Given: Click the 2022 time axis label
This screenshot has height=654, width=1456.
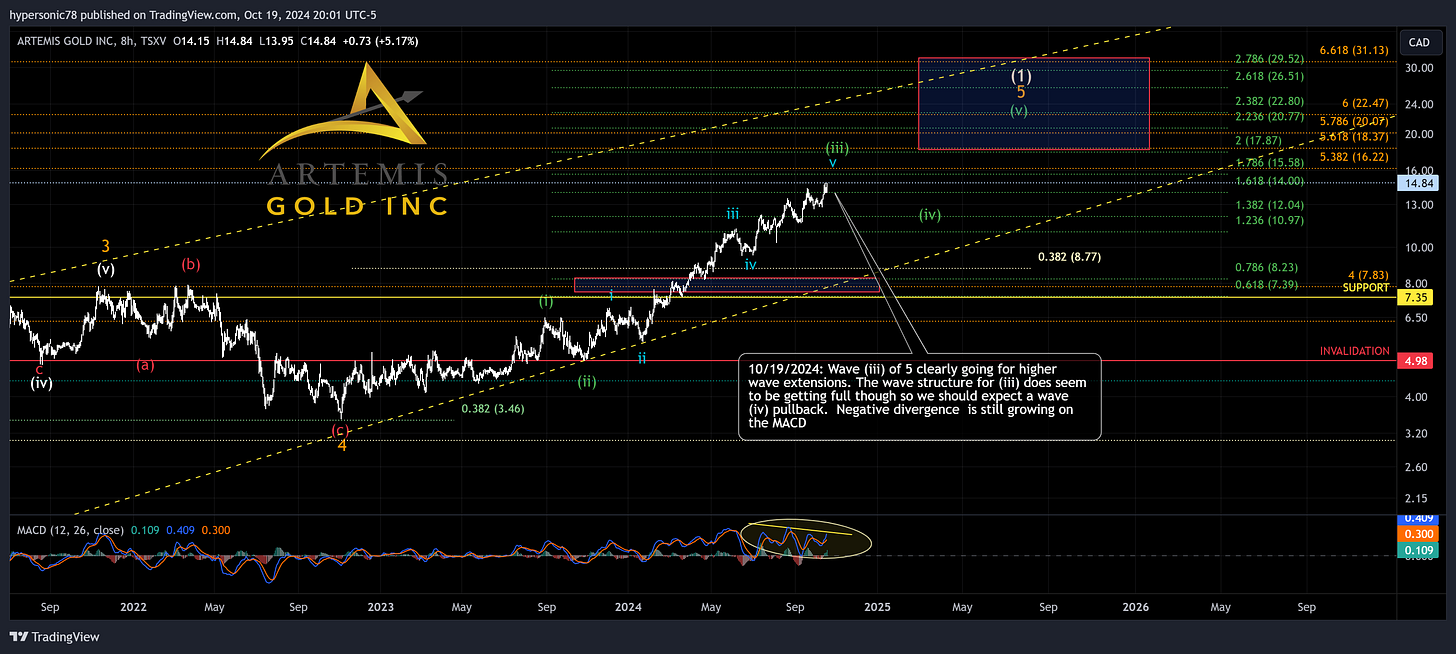Looking at the screenshot, I should tap(133, 606).
